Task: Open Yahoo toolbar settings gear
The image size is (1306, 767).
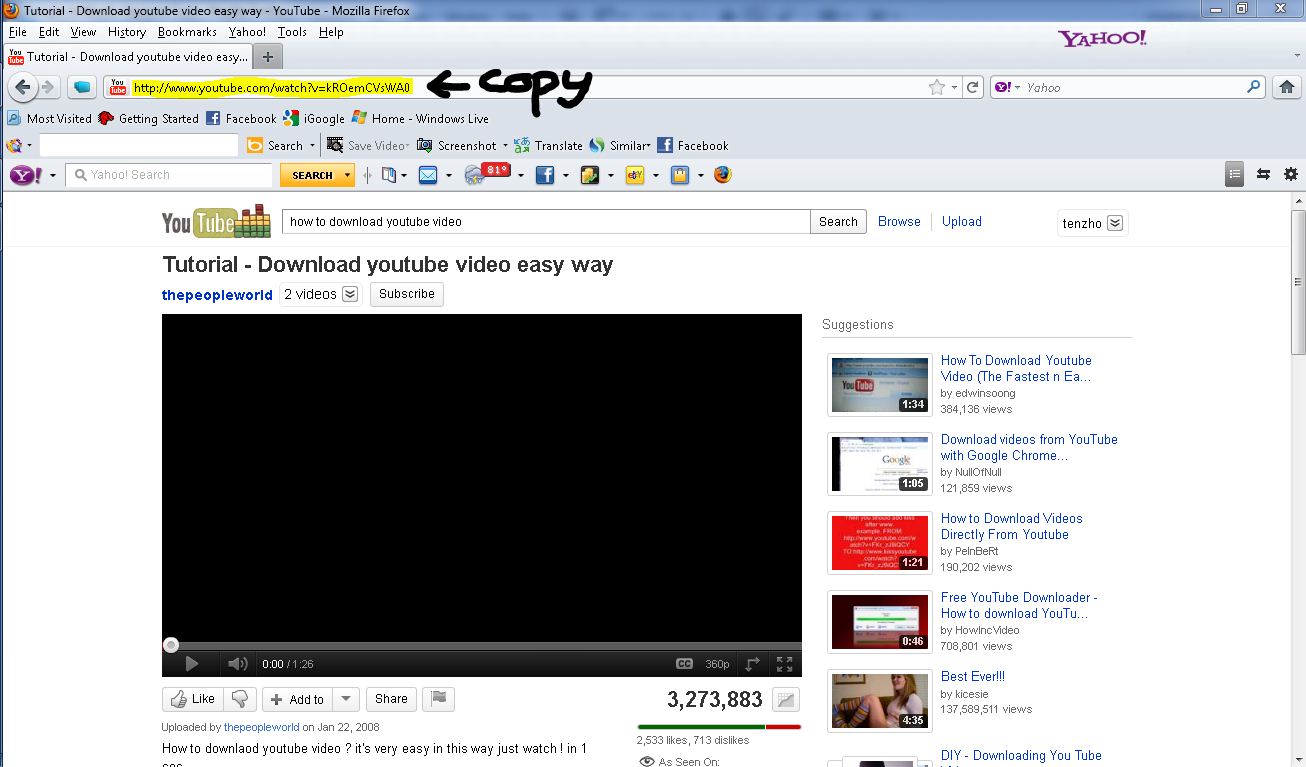Action: [x=1291, y=174]
